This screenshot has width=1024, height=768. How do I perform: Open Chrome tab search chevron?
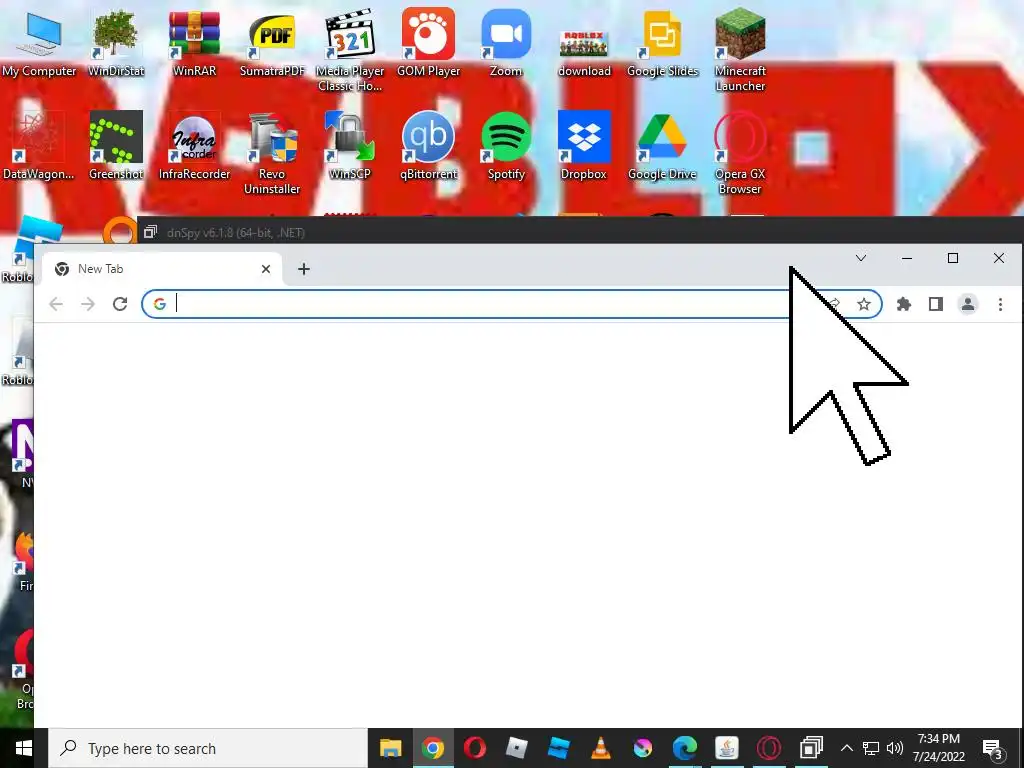point(861,258)
